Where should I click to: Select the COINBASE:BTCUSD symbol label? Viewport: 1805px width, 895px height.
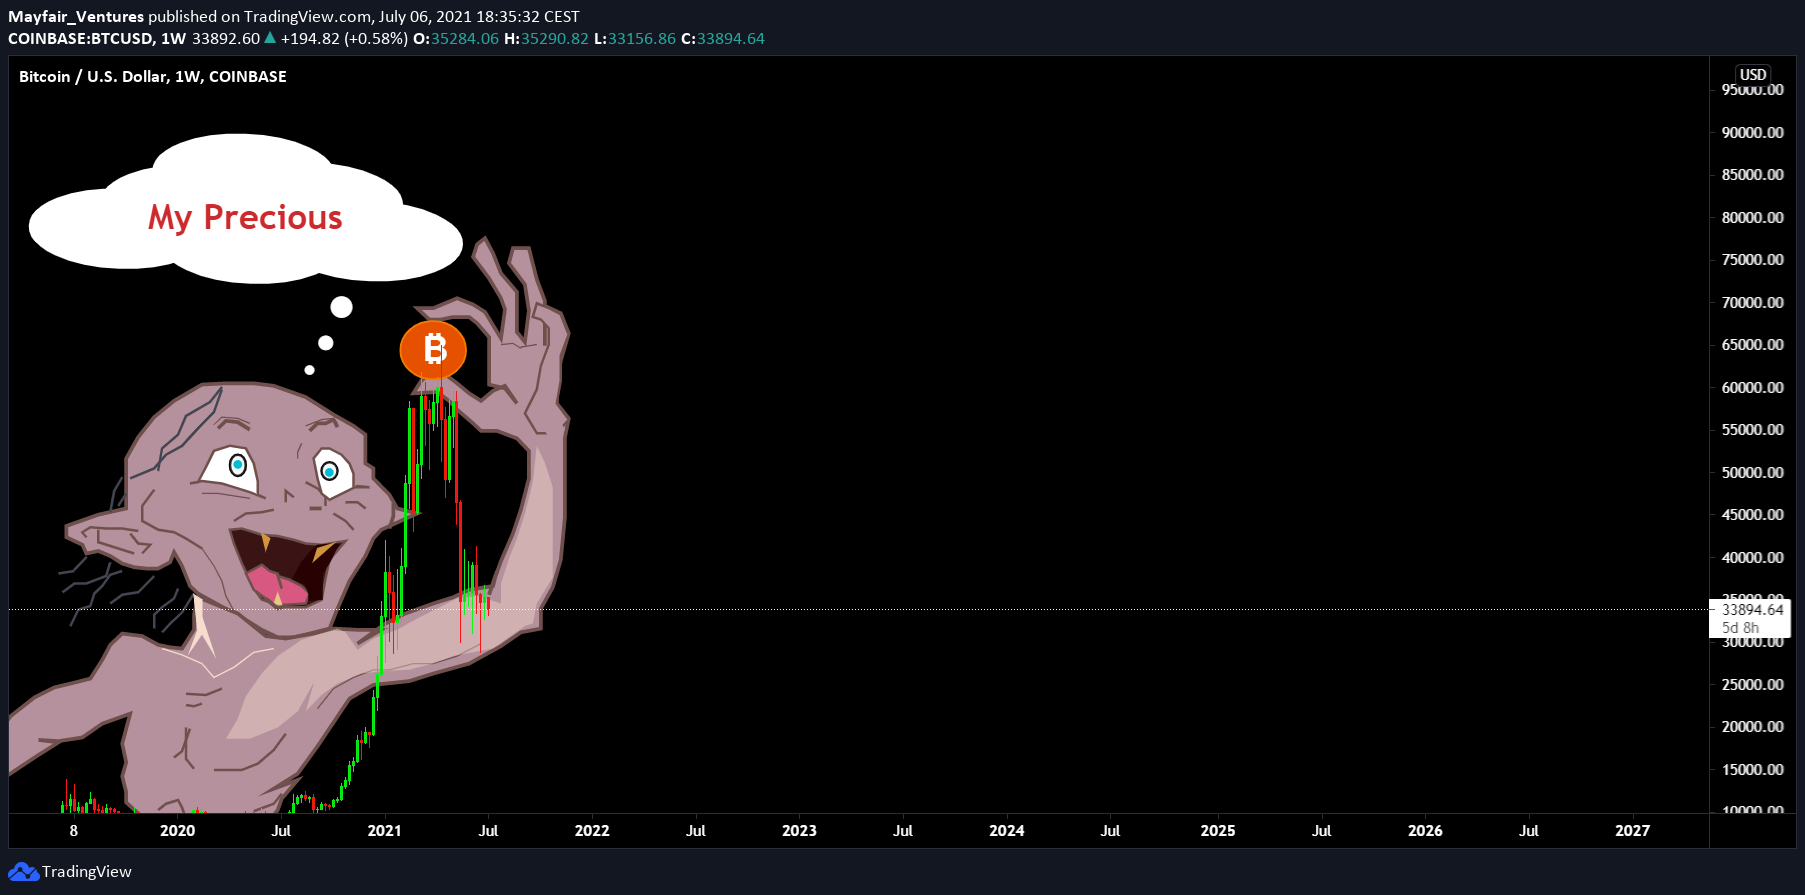point(81,38)
